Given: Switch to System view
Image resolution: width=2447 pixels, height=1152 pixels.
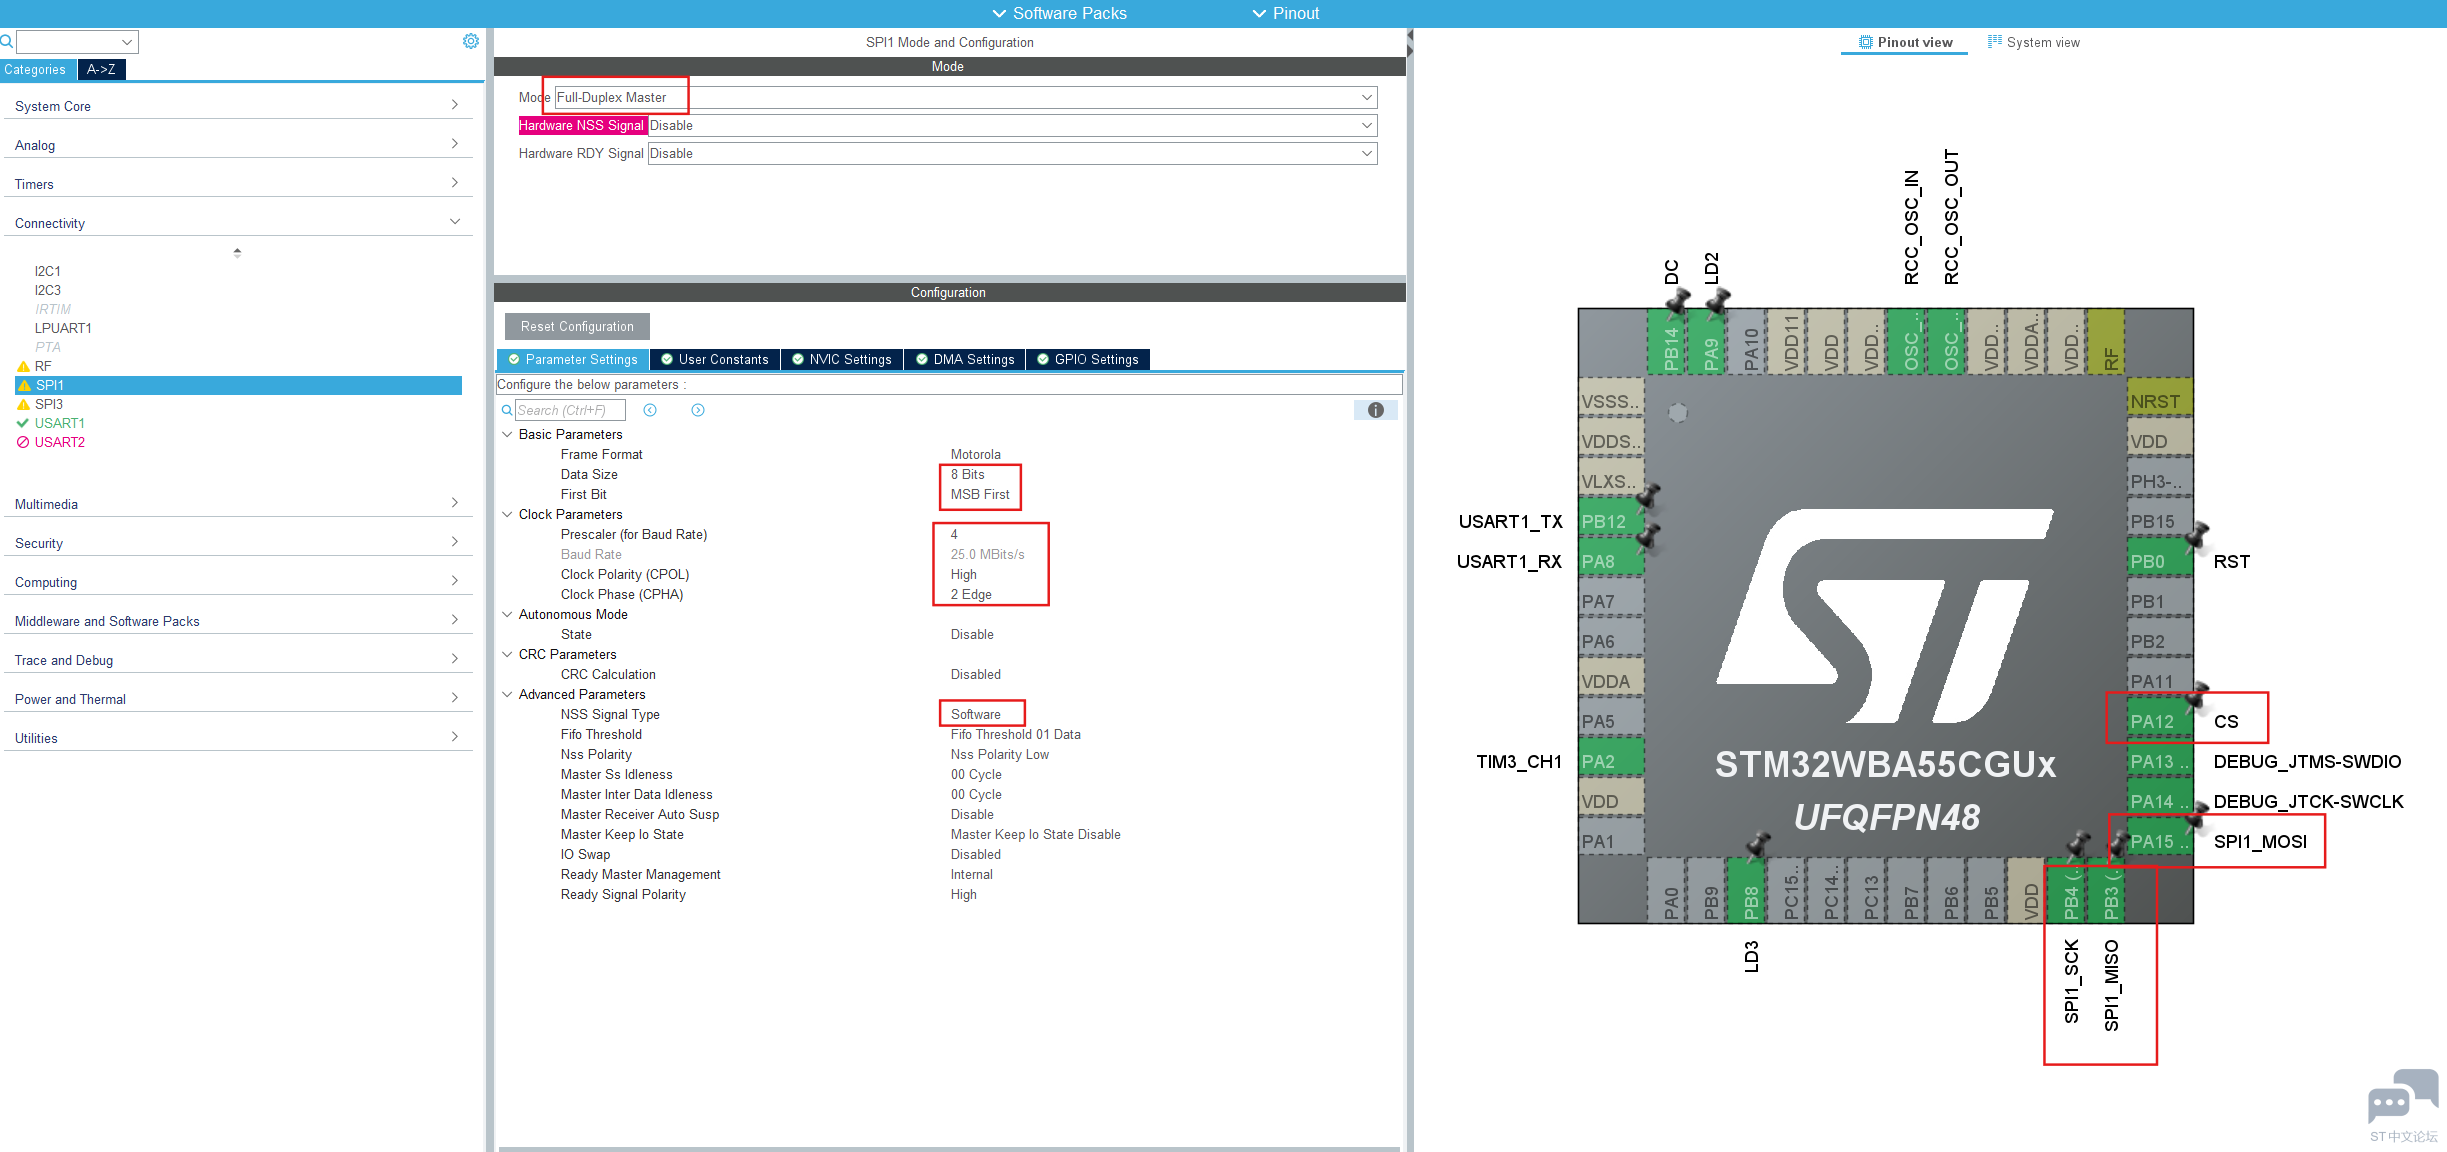Looking at the screenshot, I should coord(2034,42).
